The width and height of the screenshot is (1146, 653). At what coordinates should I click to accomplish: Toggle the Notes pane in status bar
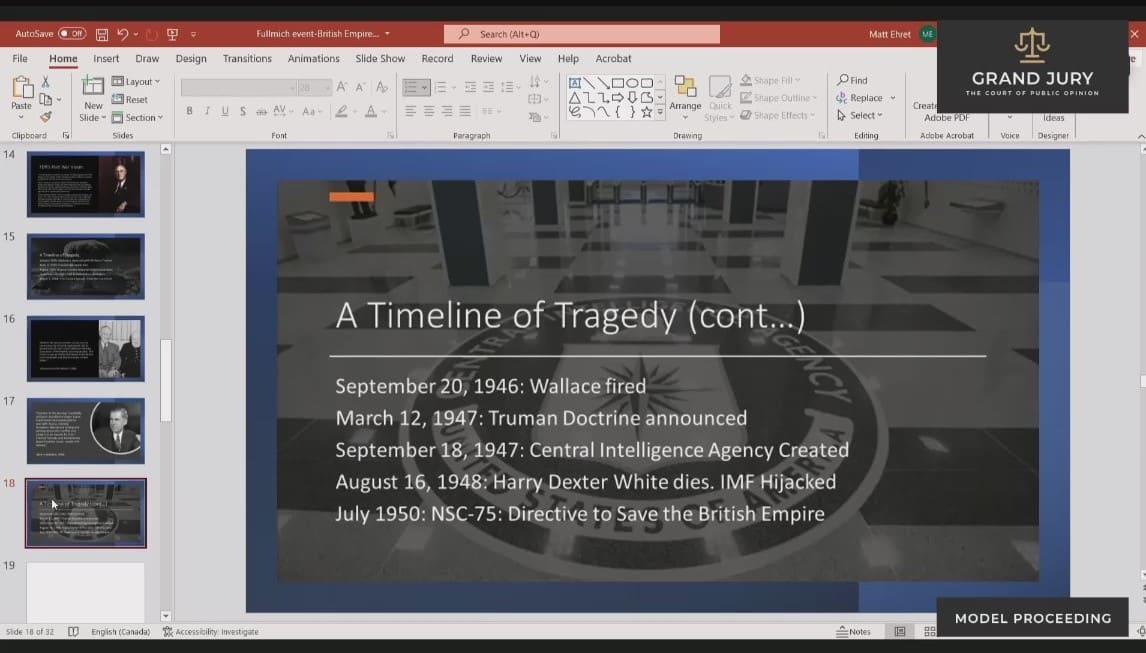853,632
